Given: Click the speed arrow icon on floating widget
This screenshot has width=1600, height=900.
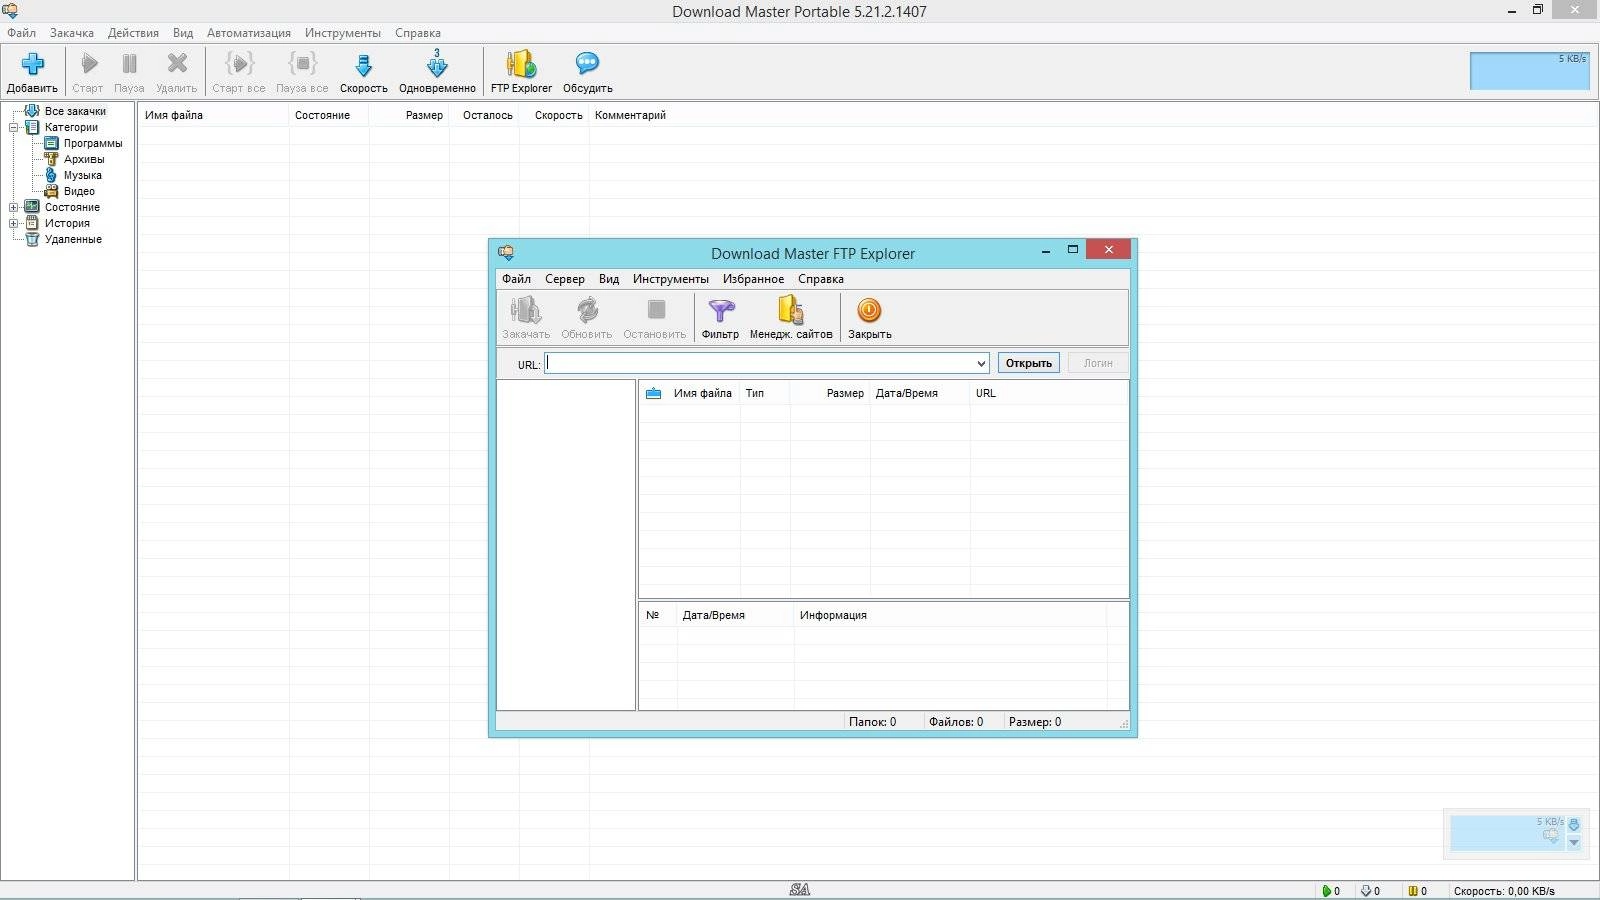Looking at the screenshot, I should [1574, 825].
